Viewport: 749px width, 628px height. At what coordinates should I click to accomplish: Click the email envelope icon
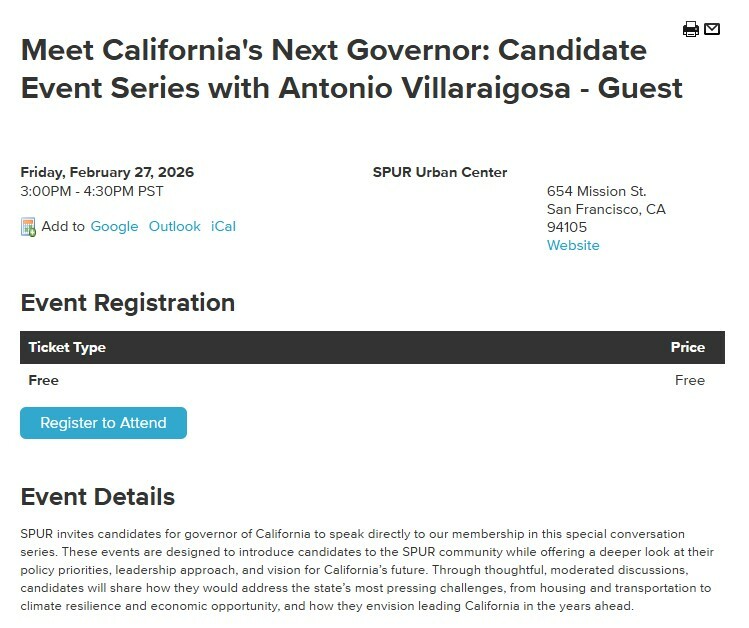[712, 29]
